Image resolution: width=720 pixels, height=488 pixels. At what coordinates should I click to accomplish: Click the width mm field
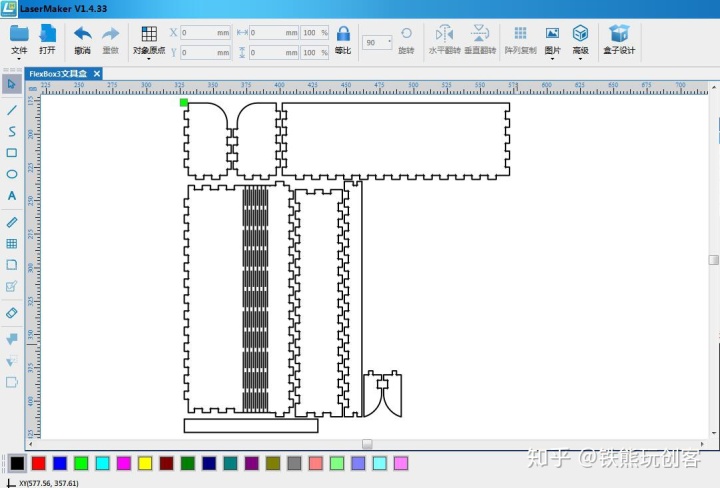tap(274, 33)
